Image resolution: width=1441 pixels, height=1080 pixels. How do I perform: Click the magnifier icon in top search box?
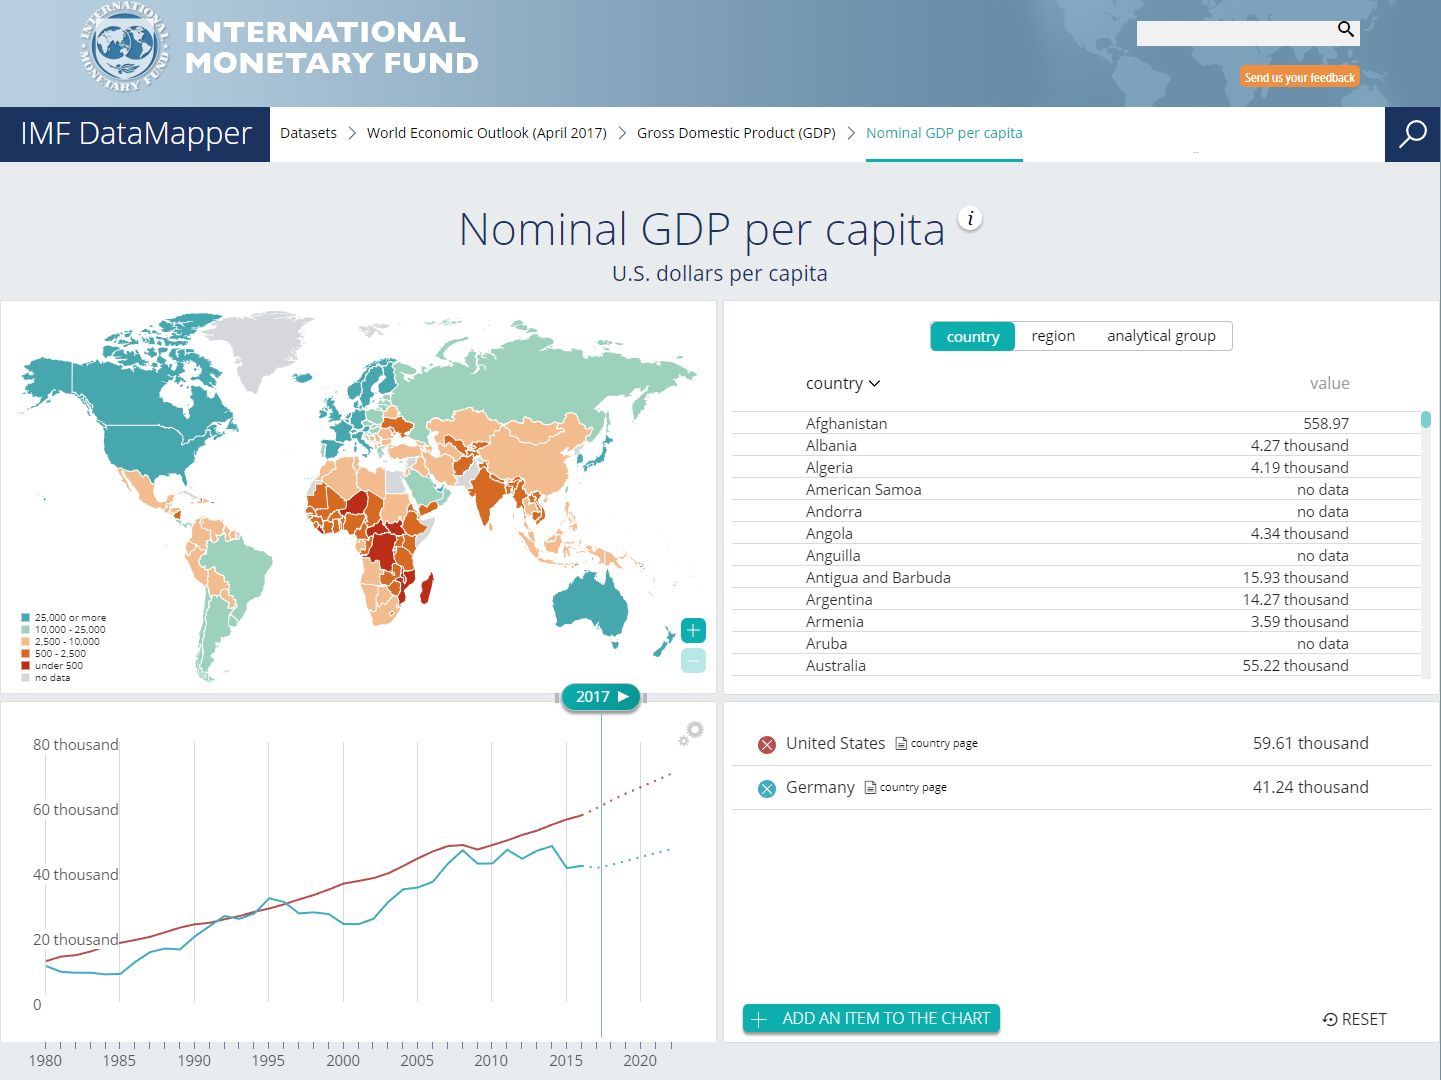coord(1346,30)
